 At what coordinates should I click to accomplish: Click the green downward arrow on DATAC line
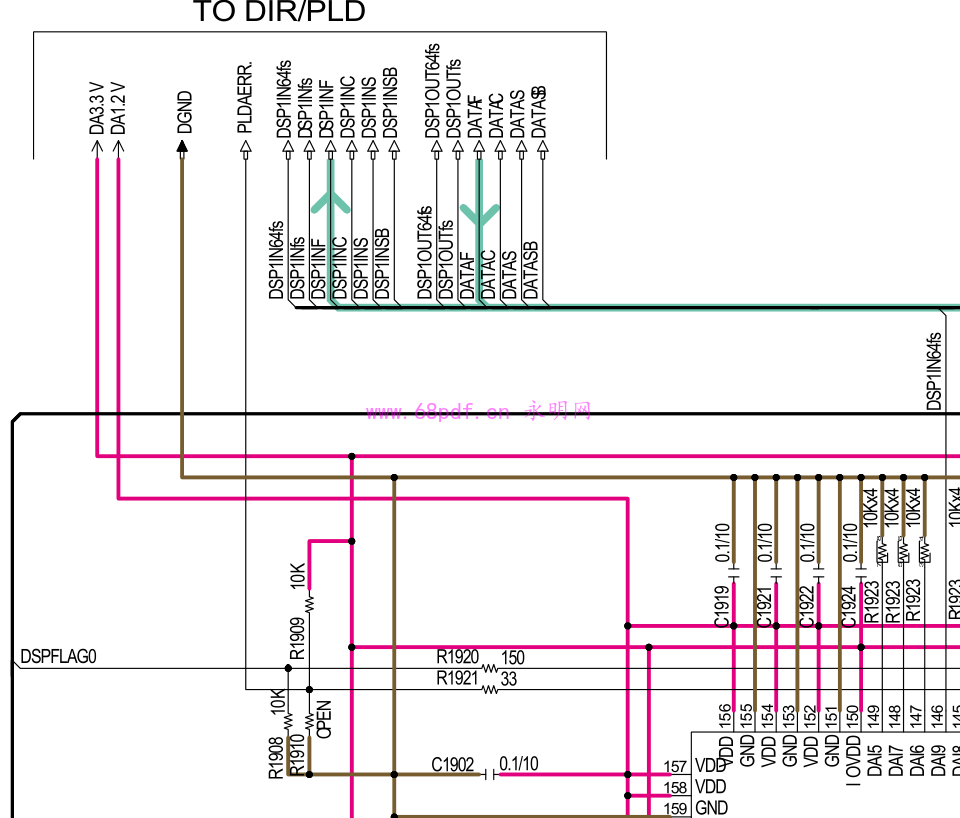click(479, 213)
